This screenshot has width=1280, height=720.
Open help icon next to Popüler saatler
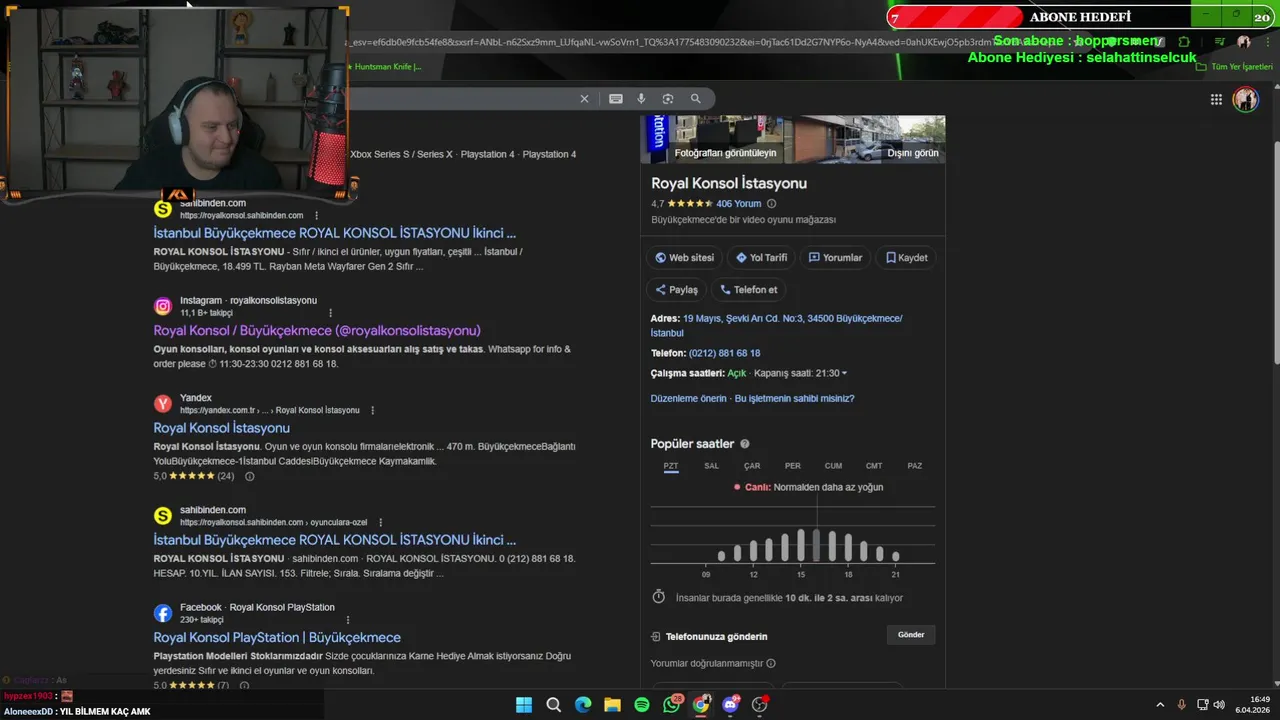[744, 444]
